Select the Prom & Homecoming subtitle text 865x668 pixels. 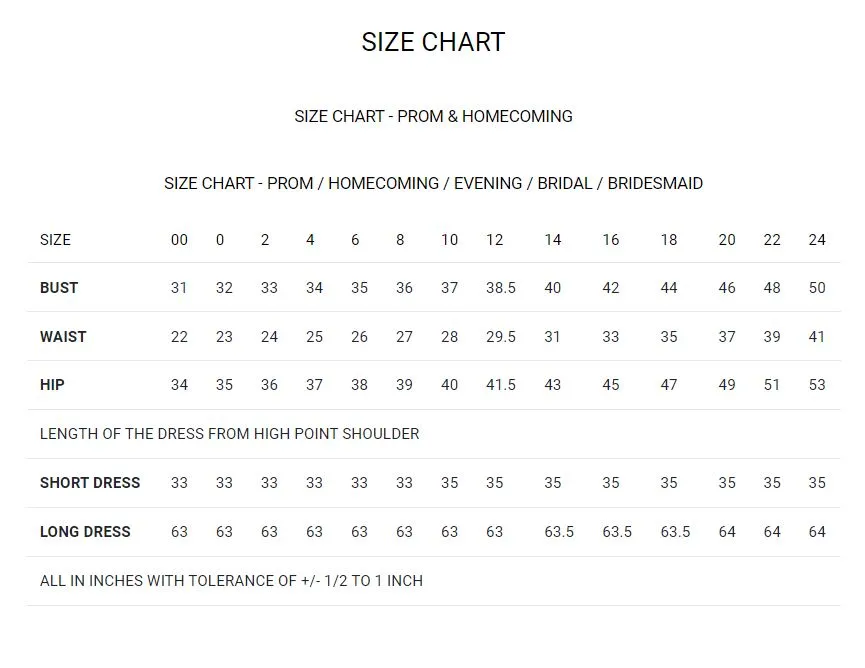click(x=433, y=116)
